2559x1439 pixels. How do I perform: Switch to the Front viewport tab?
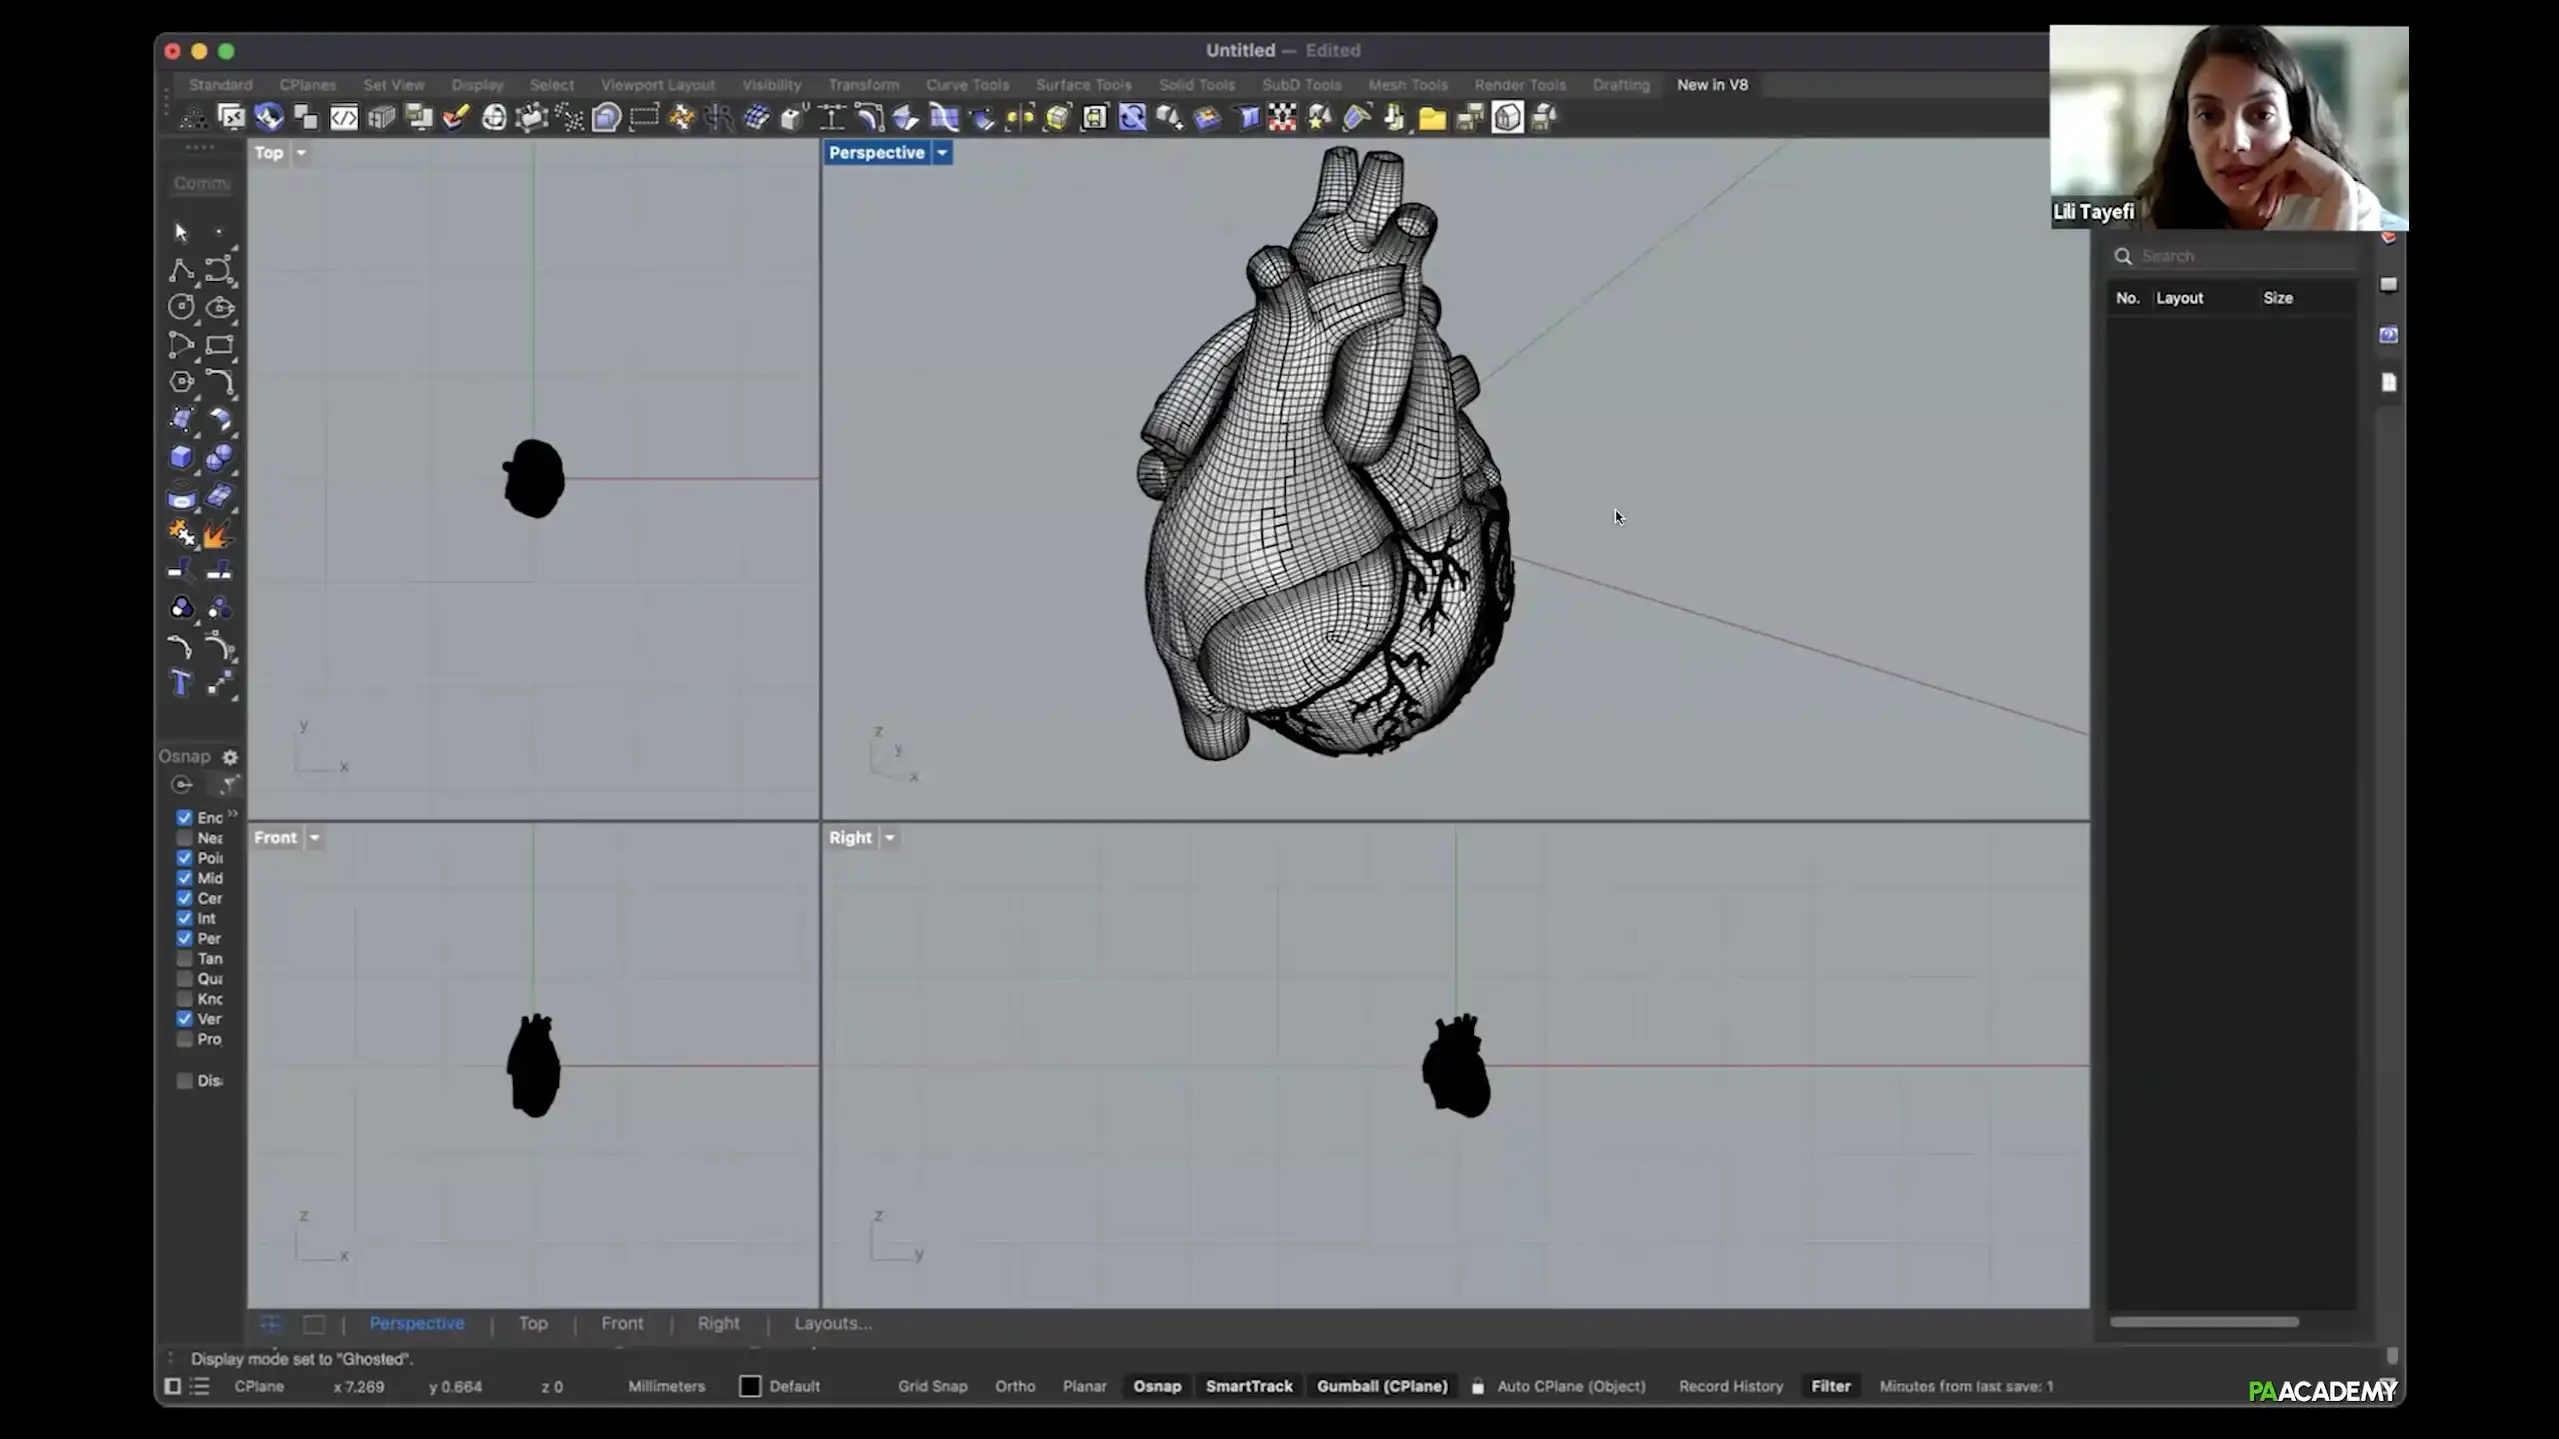(621, 1323)
